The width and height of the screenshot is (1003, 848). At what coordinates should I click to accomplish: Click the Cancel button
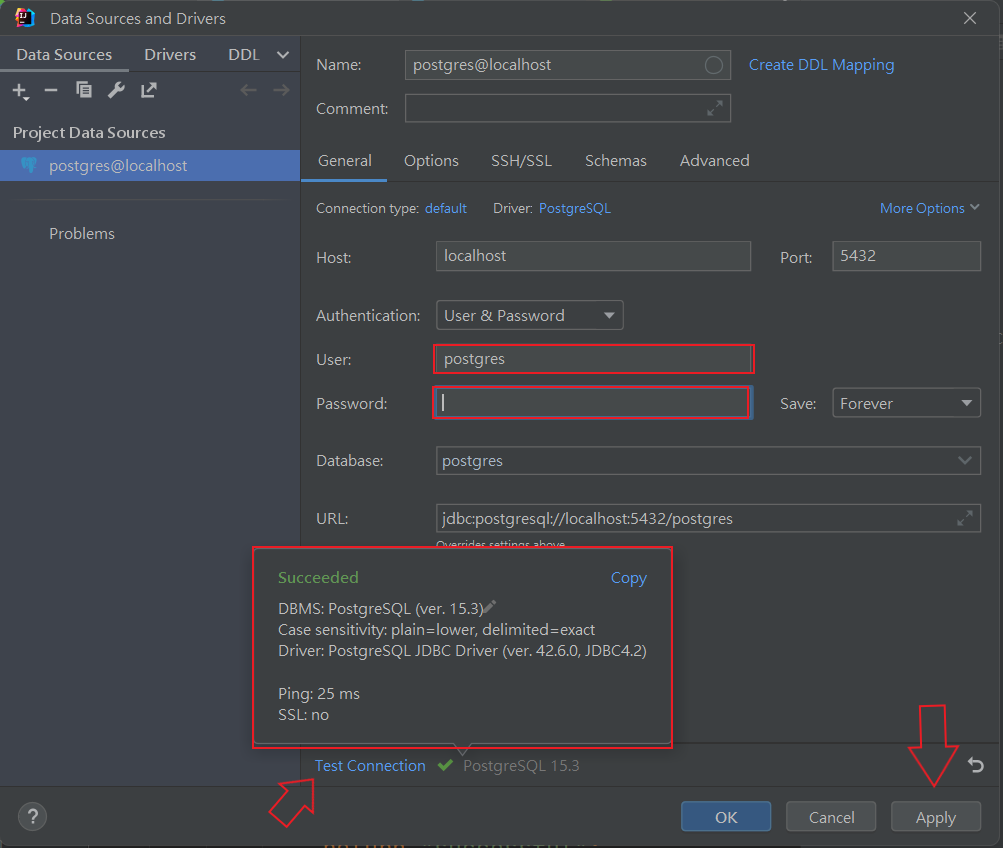tap(831, 817)
